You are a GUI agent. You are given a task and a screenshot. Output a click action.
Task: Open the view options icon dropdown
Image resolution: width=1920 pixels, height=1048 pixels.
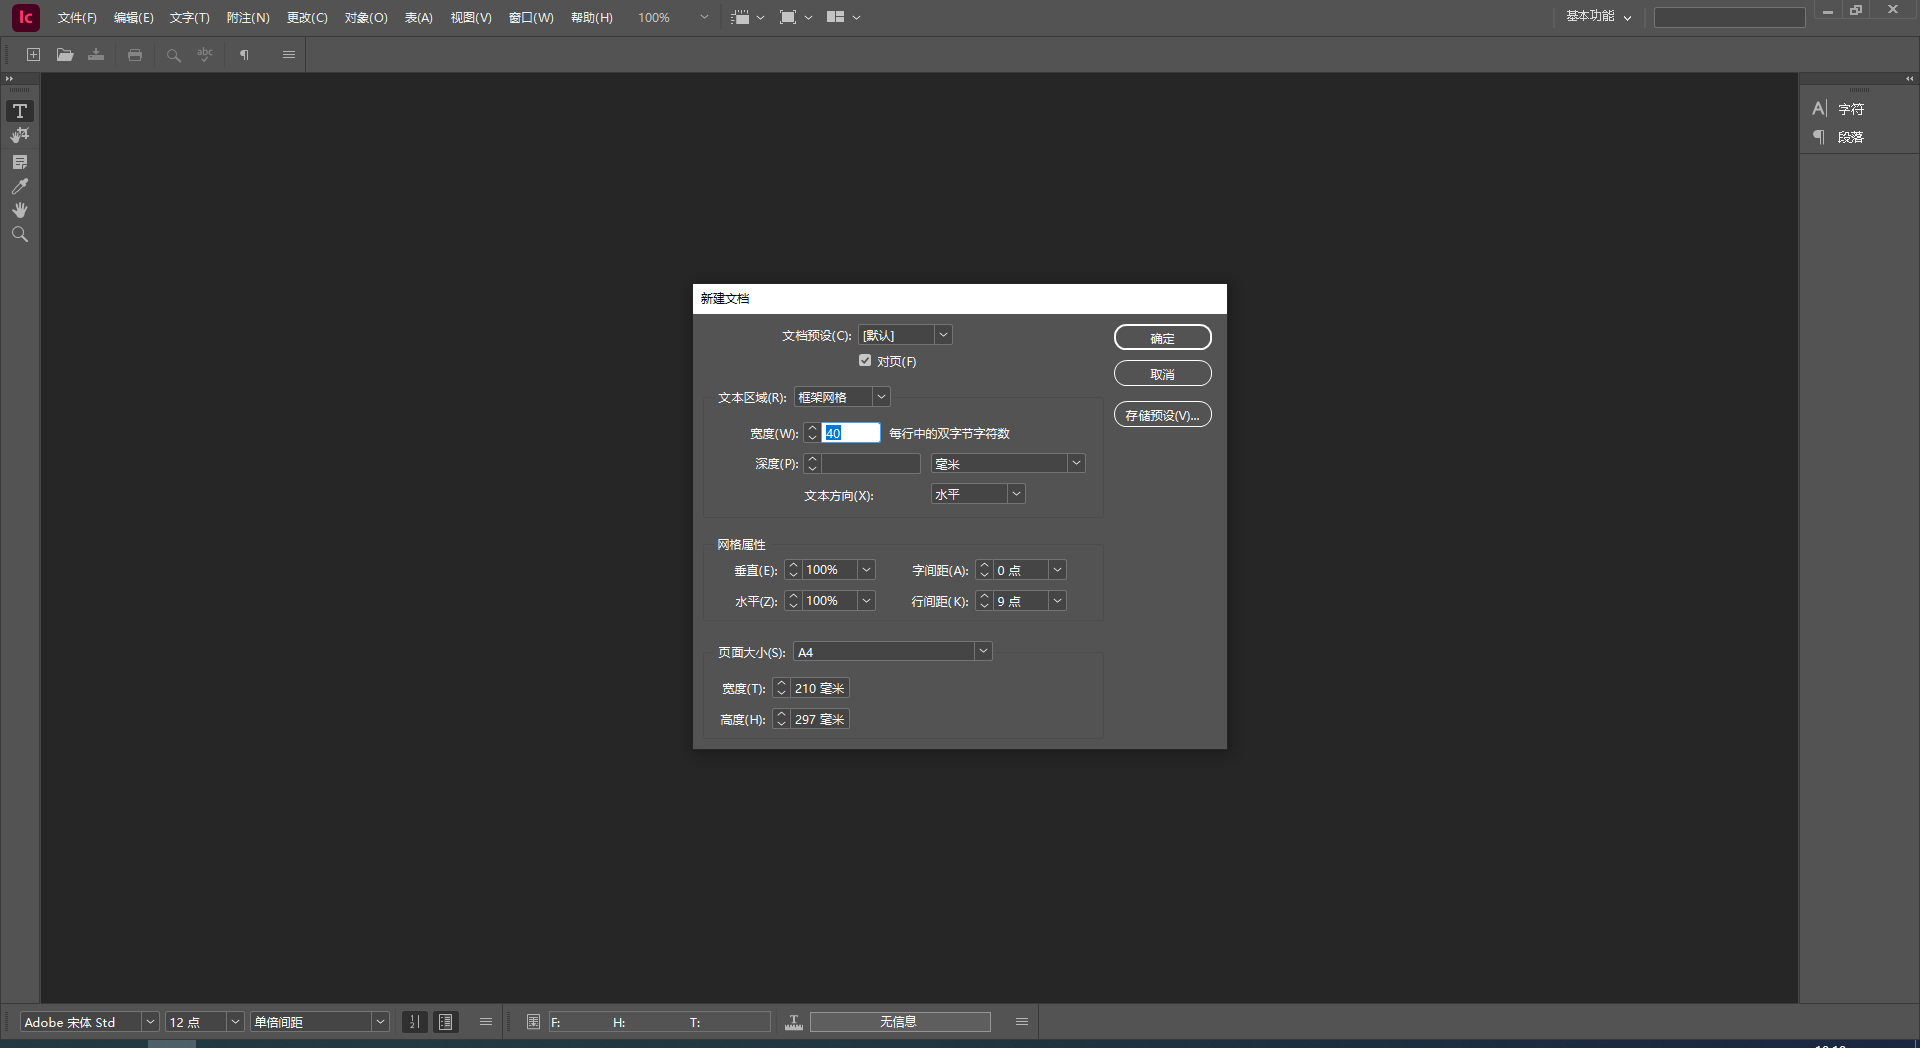747,17
